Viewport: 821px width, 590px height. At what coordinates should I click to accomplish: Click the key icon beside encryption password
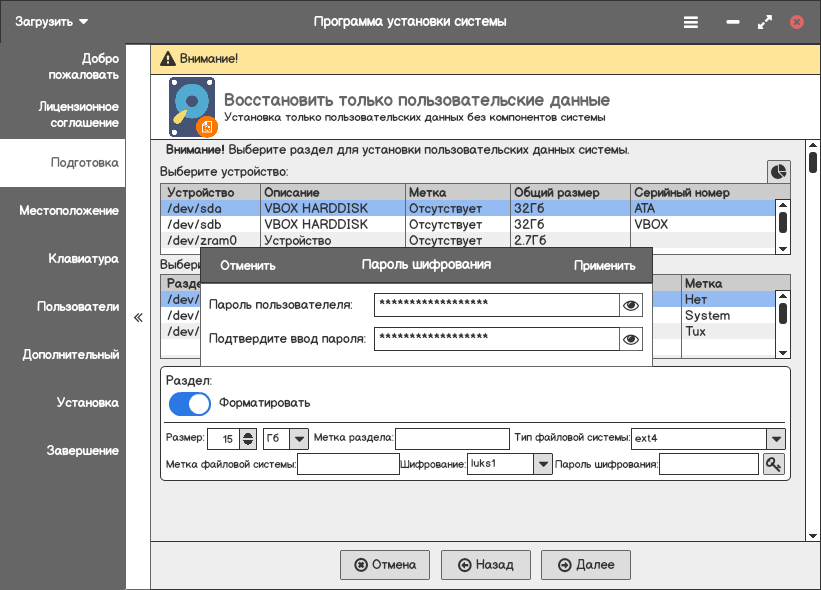[x=773, y=464]
